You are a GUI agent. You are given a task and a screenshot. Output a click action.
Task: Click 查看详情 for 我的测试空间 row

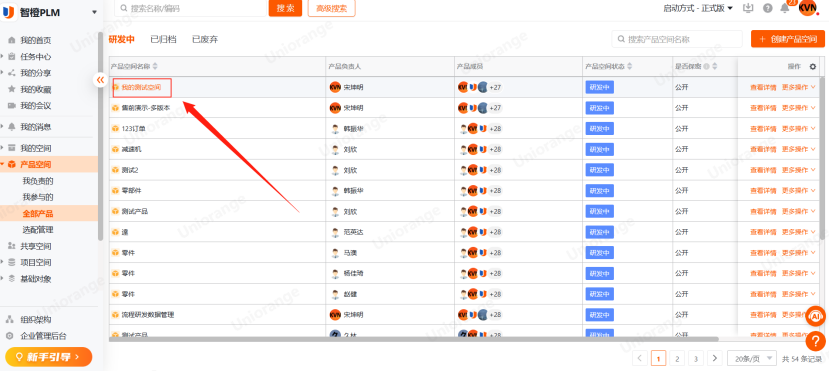(763, 87)
